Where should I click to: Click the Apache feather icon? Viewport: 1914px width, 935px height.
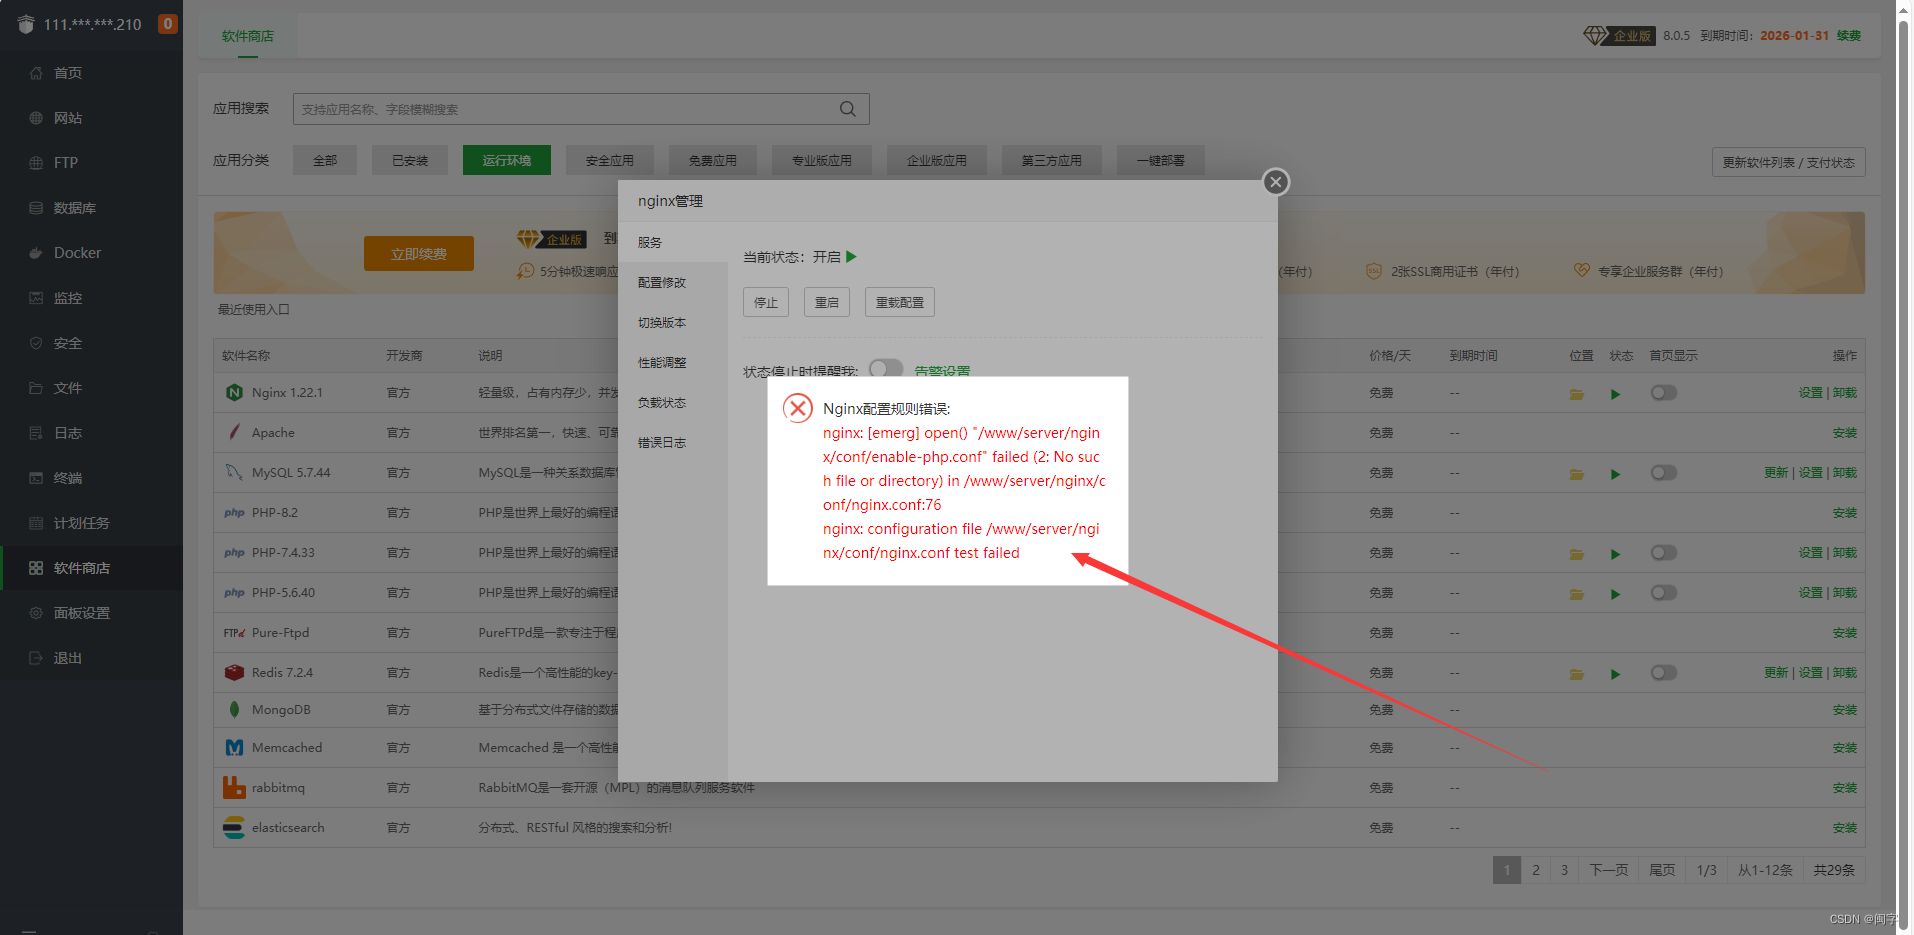click(234, 432)
